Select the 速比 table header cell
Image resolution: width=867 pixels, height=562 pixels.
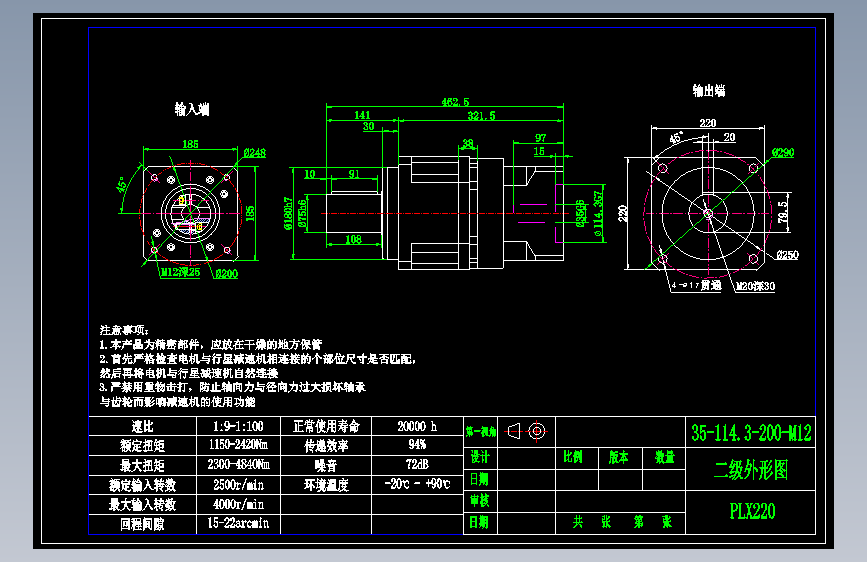(142, 426)
